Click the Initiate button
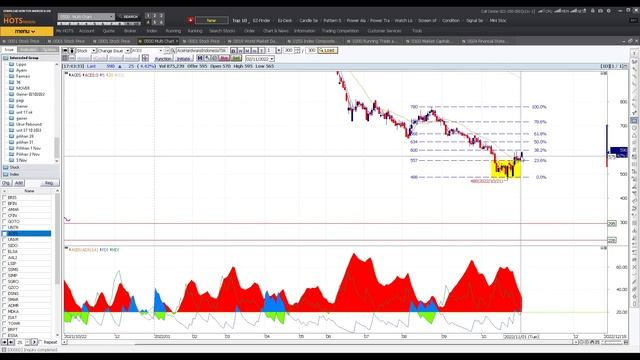 183,59
